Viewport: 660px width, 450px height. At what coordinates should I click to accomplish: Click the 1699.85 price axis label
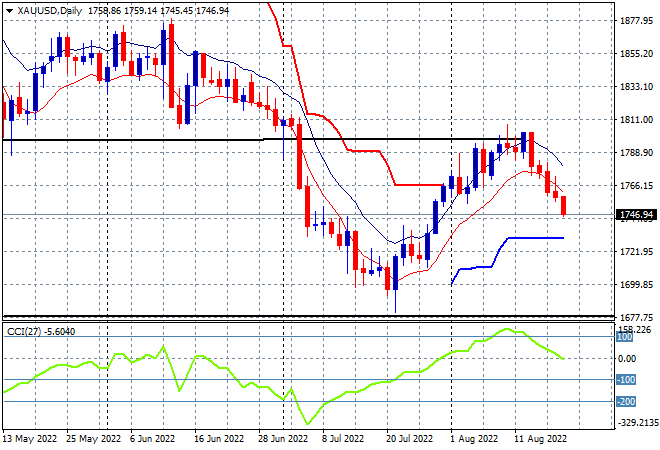coord(636,285)
